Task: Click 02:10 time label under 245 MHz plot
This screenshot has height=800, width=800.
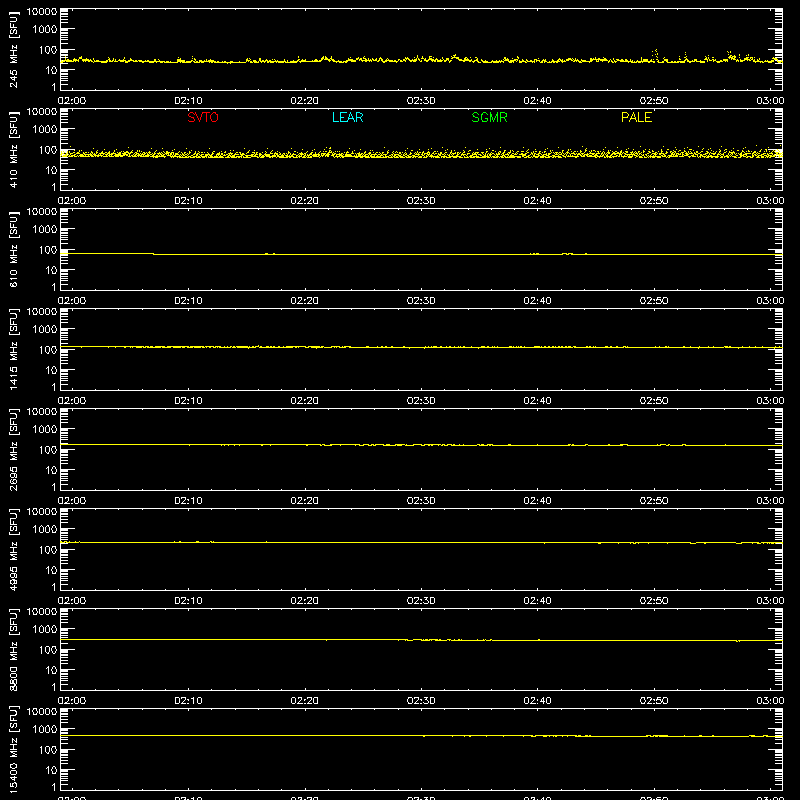Action: pyautogui.click(x=188, y=101)
